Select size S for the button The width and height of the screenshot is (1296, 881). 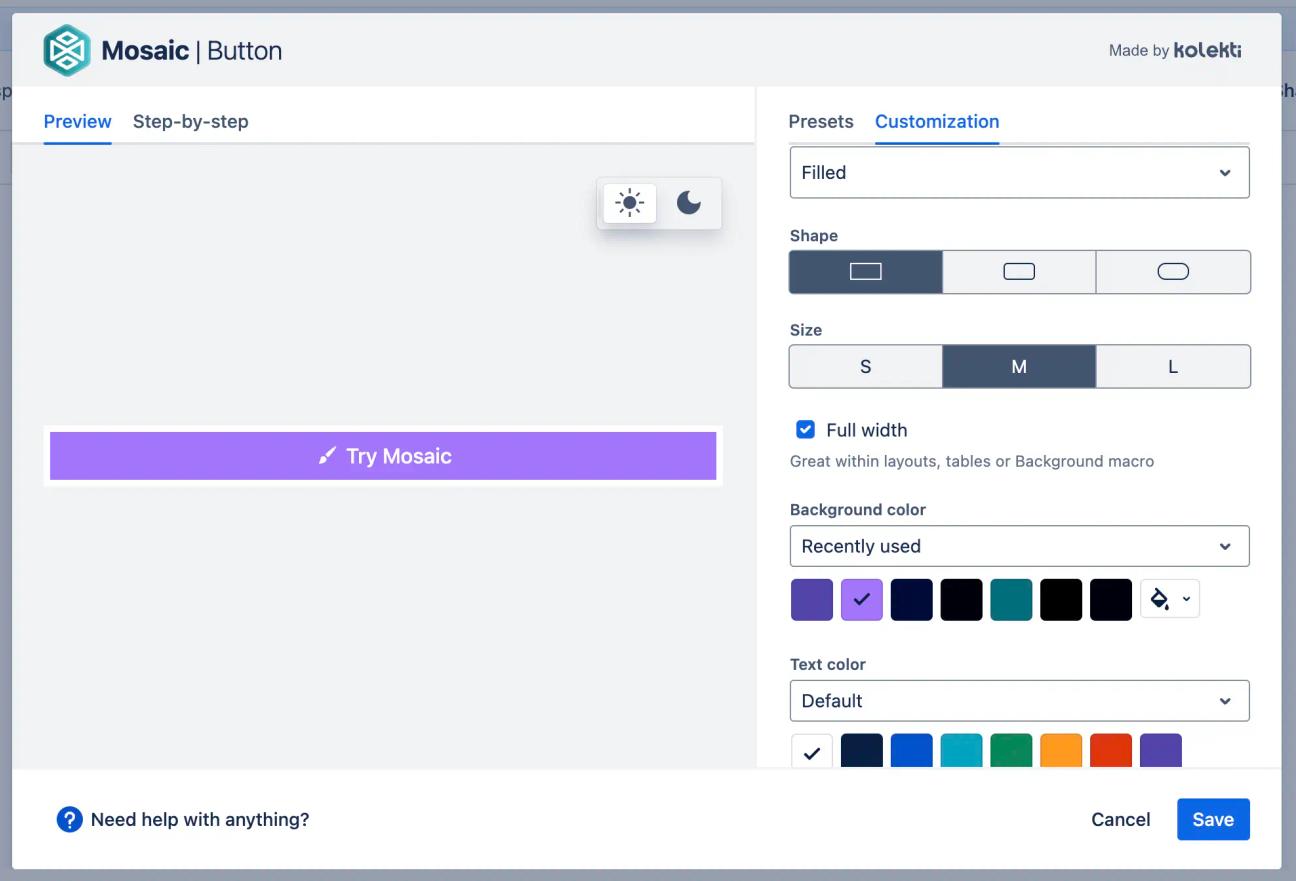tap(865, 366)
